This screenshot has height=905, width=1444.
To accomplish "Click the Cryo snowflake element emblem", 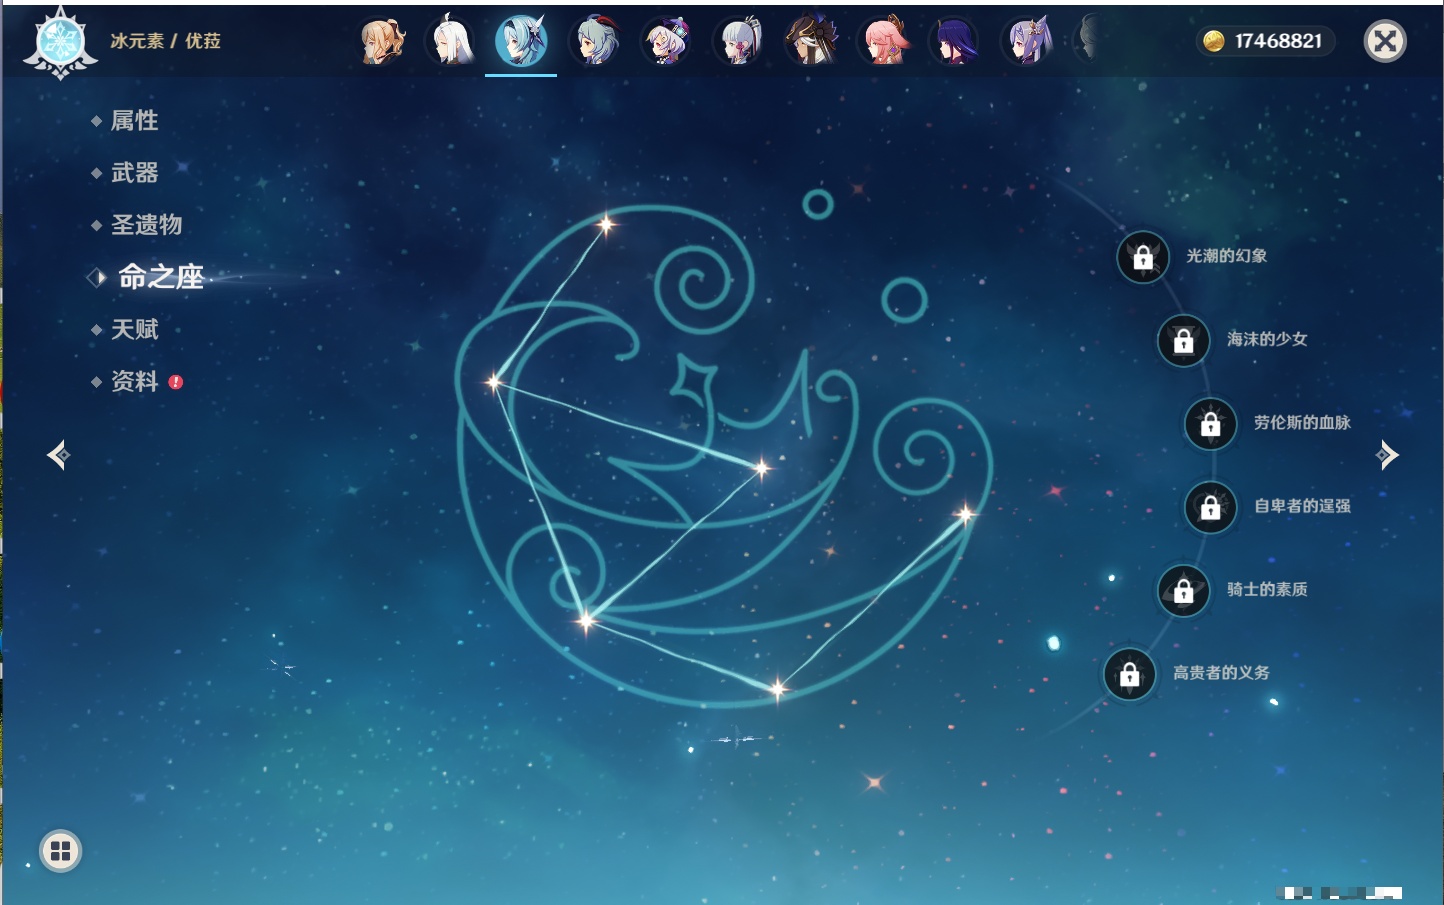I will [x=60, y=42].
